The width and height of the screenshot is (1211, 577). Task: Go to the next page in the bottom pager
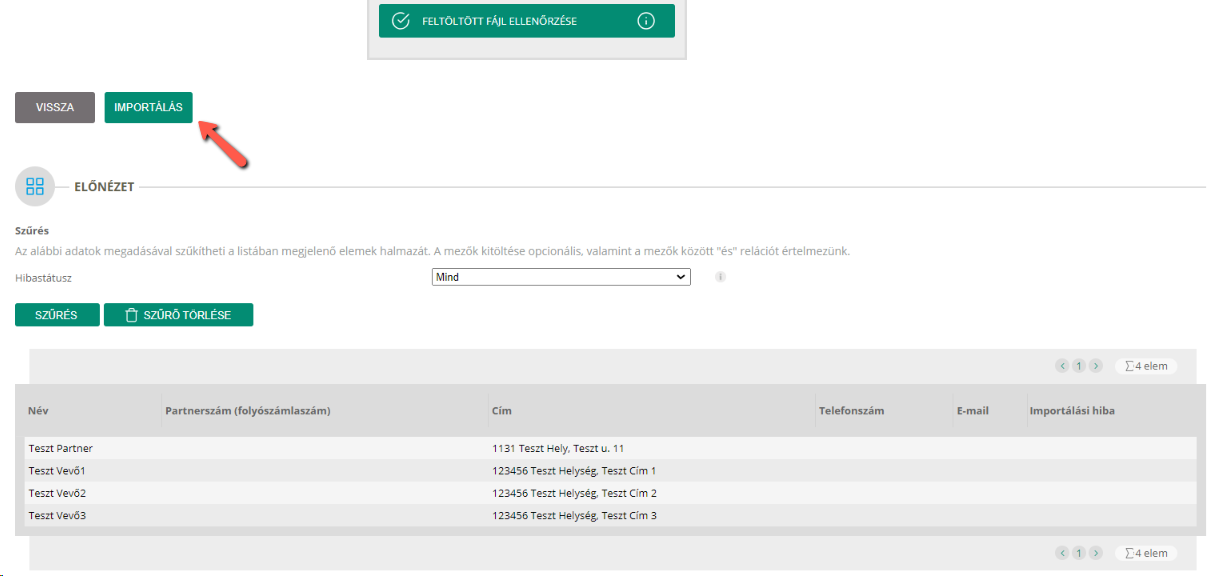[x=1096, y=553]
